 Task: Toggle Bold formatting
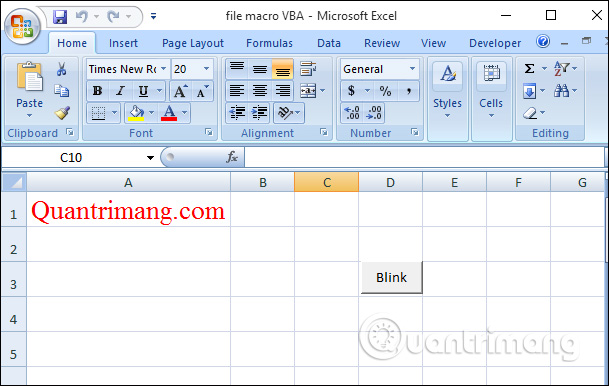97,91
